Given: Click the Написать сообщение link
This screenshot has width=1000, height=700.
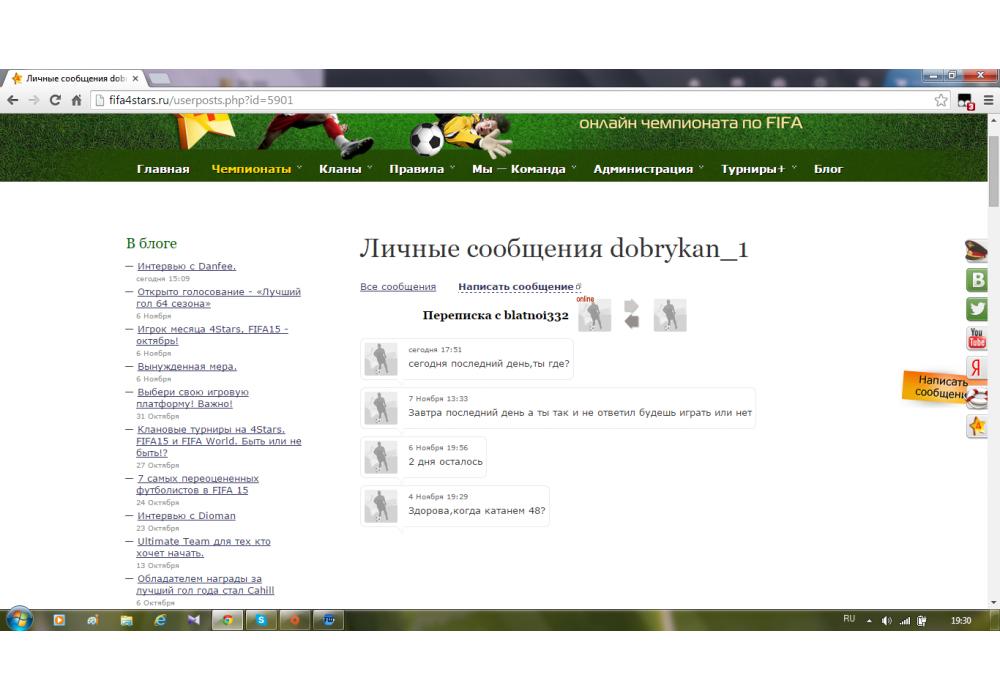Looking at the screenshot, I should tap(516, 287).
